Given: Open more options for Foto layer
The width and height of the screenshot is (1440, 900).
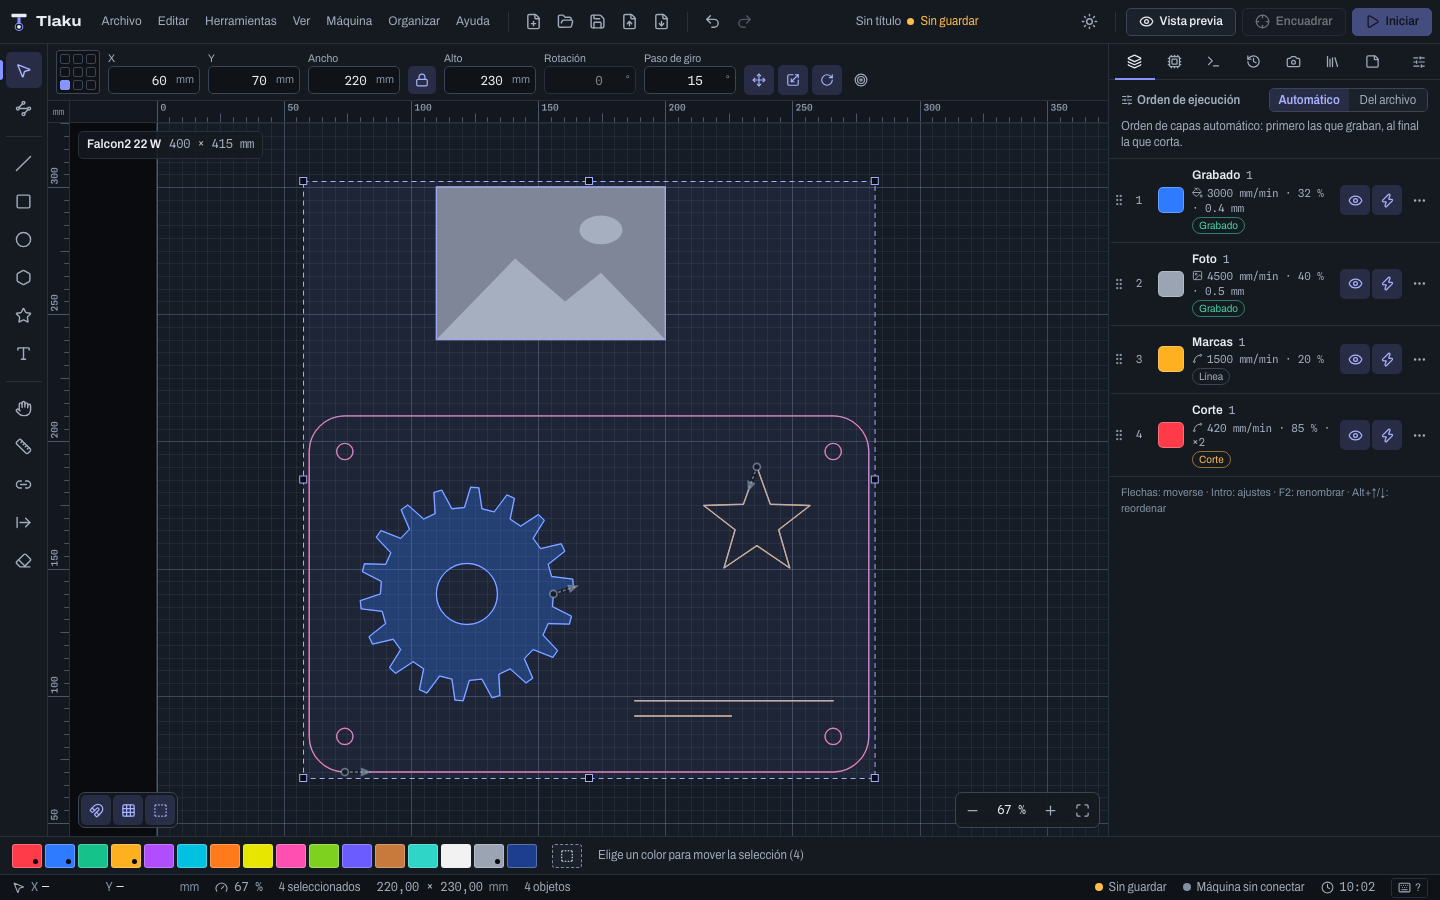Looking at the screenshot, I should coord(1419,284).
